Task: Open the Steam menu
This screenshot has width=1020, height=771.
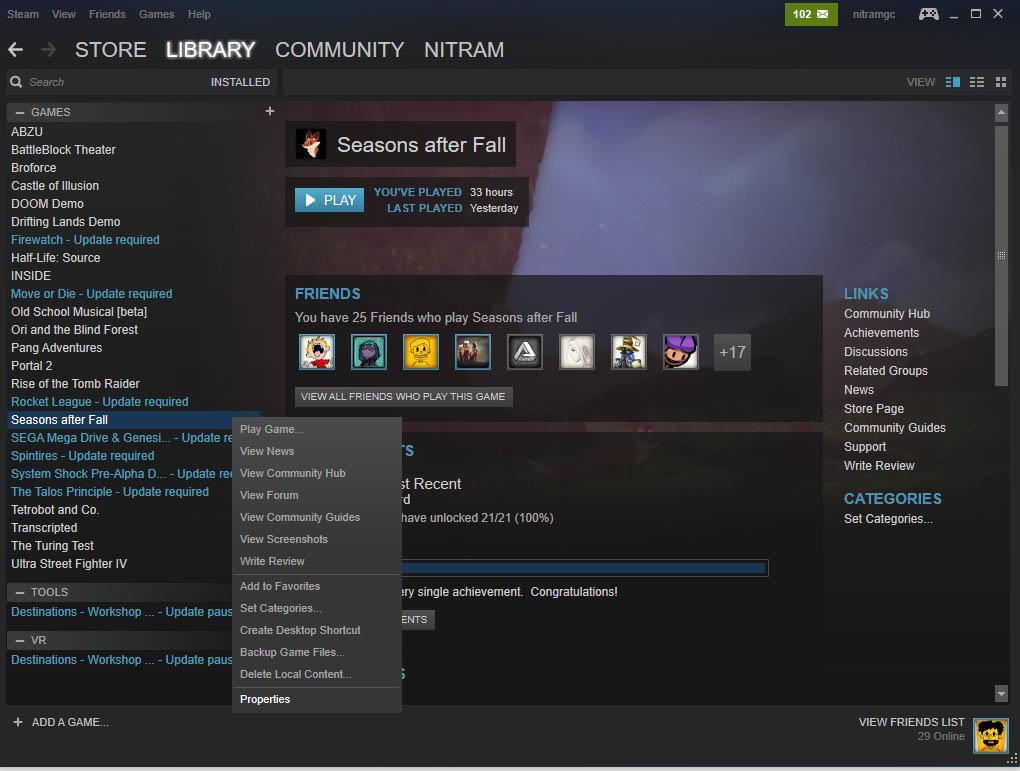Action: point(23,14)
